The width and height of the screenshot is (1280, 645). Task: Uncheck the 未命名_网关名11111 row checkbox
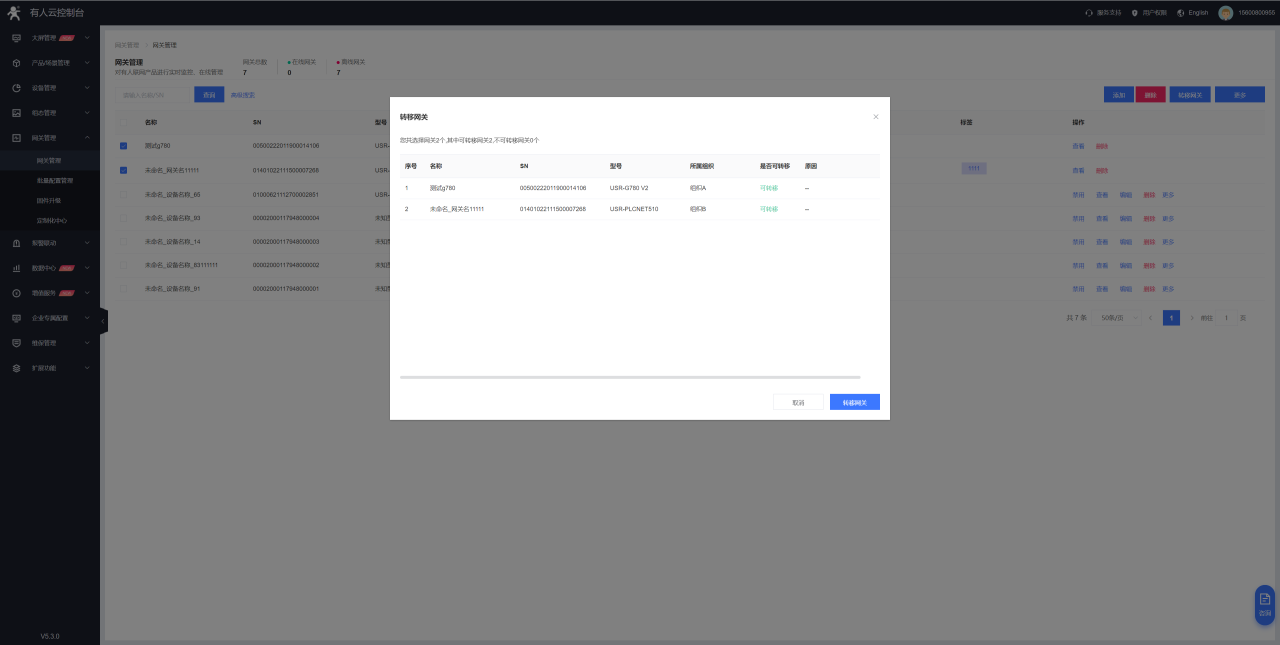tap(124, 170)
